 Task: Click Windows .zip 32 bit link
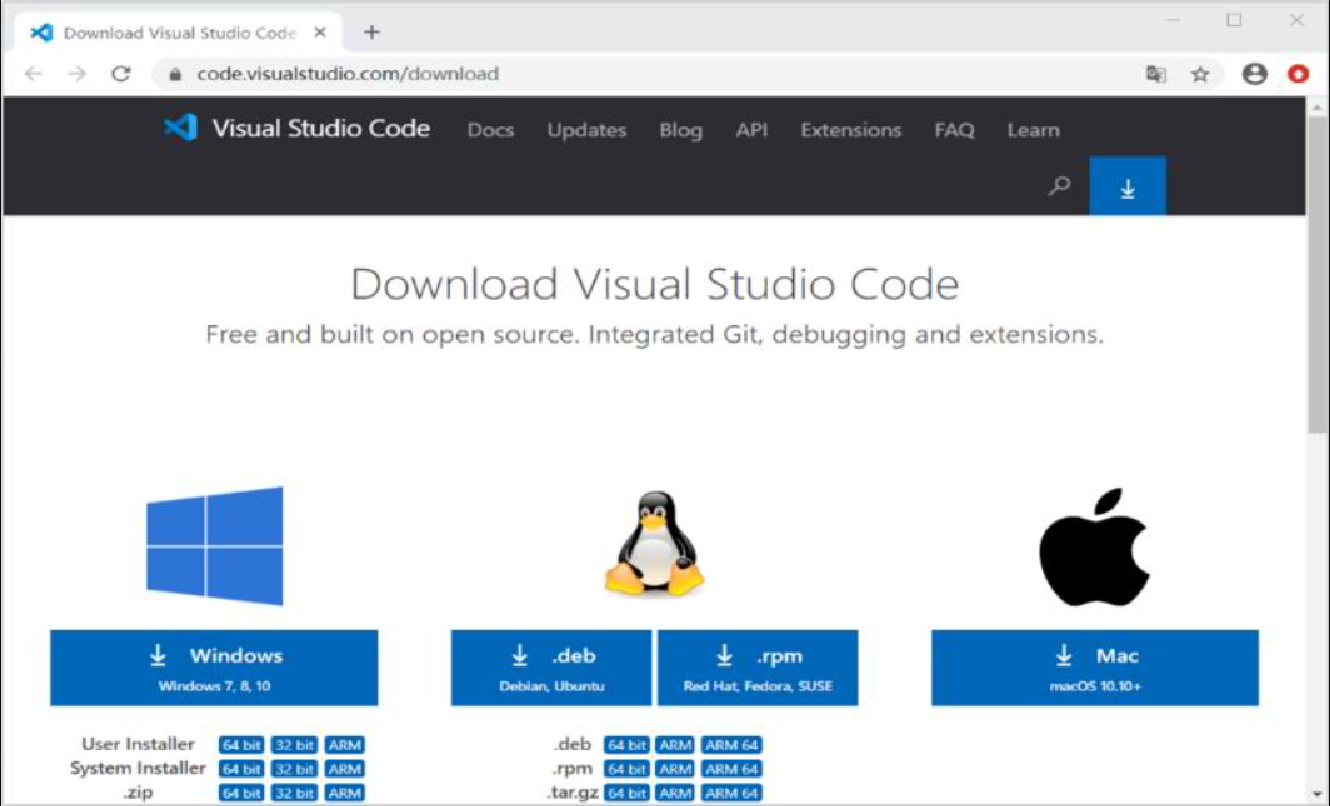pos(294,793)
